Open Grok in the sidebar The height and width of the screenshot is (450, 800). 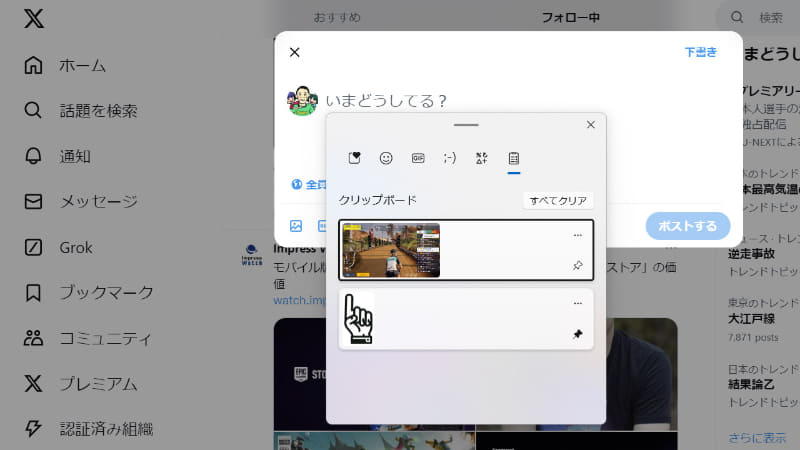[58, 247]
